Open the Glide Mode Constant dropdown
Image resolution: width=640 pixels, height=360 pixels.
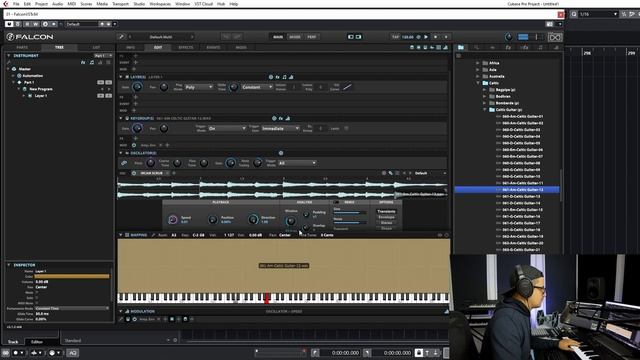pos(257,87)
